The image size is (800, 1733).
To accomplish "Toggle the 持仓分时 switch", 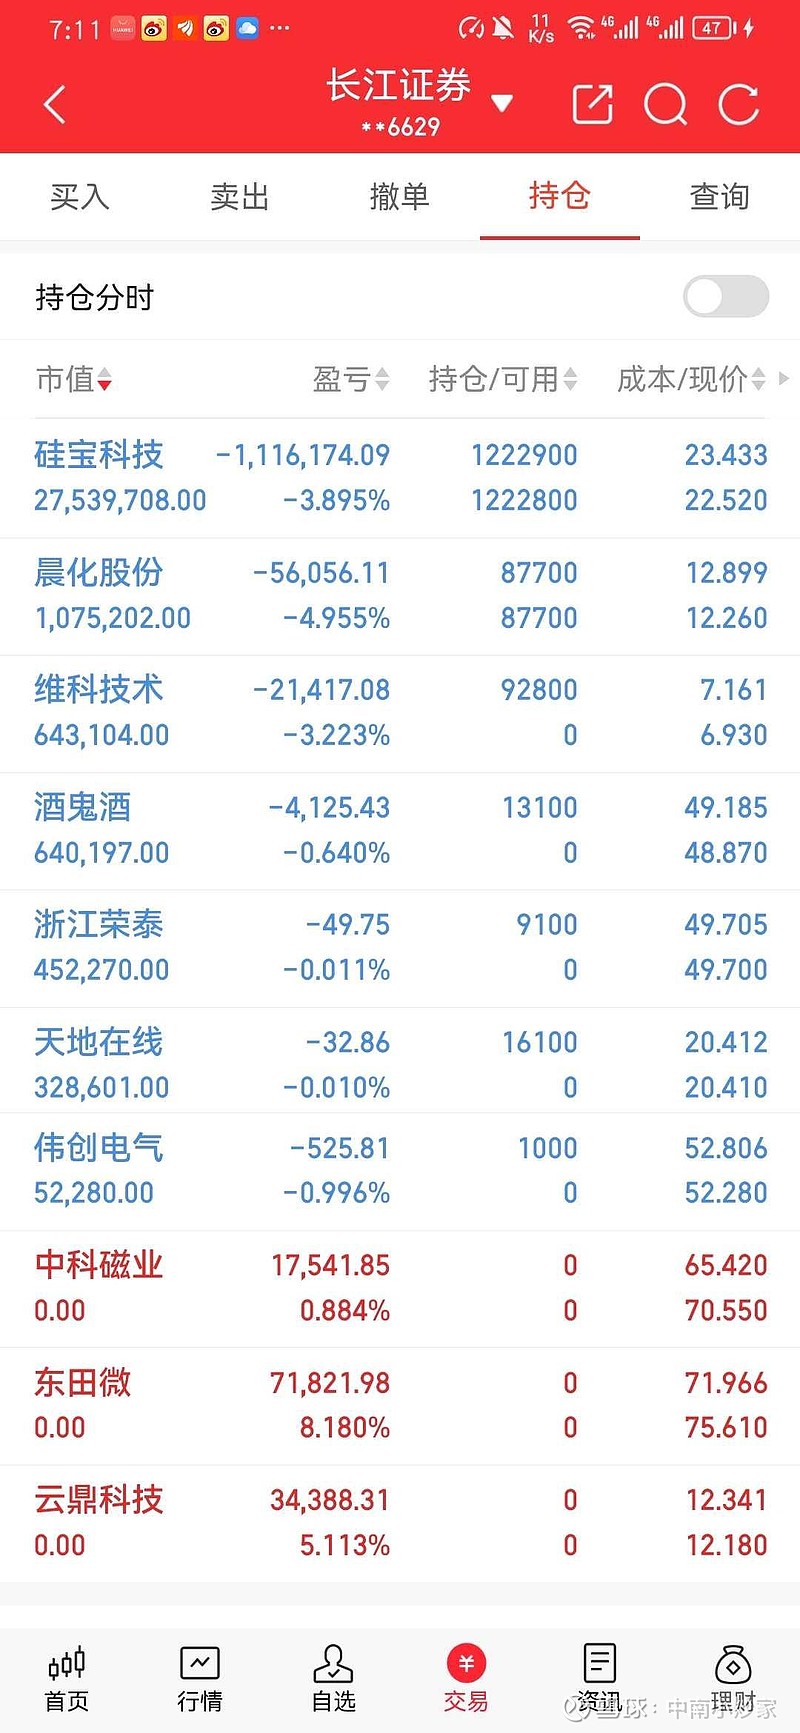I will 726,296.
